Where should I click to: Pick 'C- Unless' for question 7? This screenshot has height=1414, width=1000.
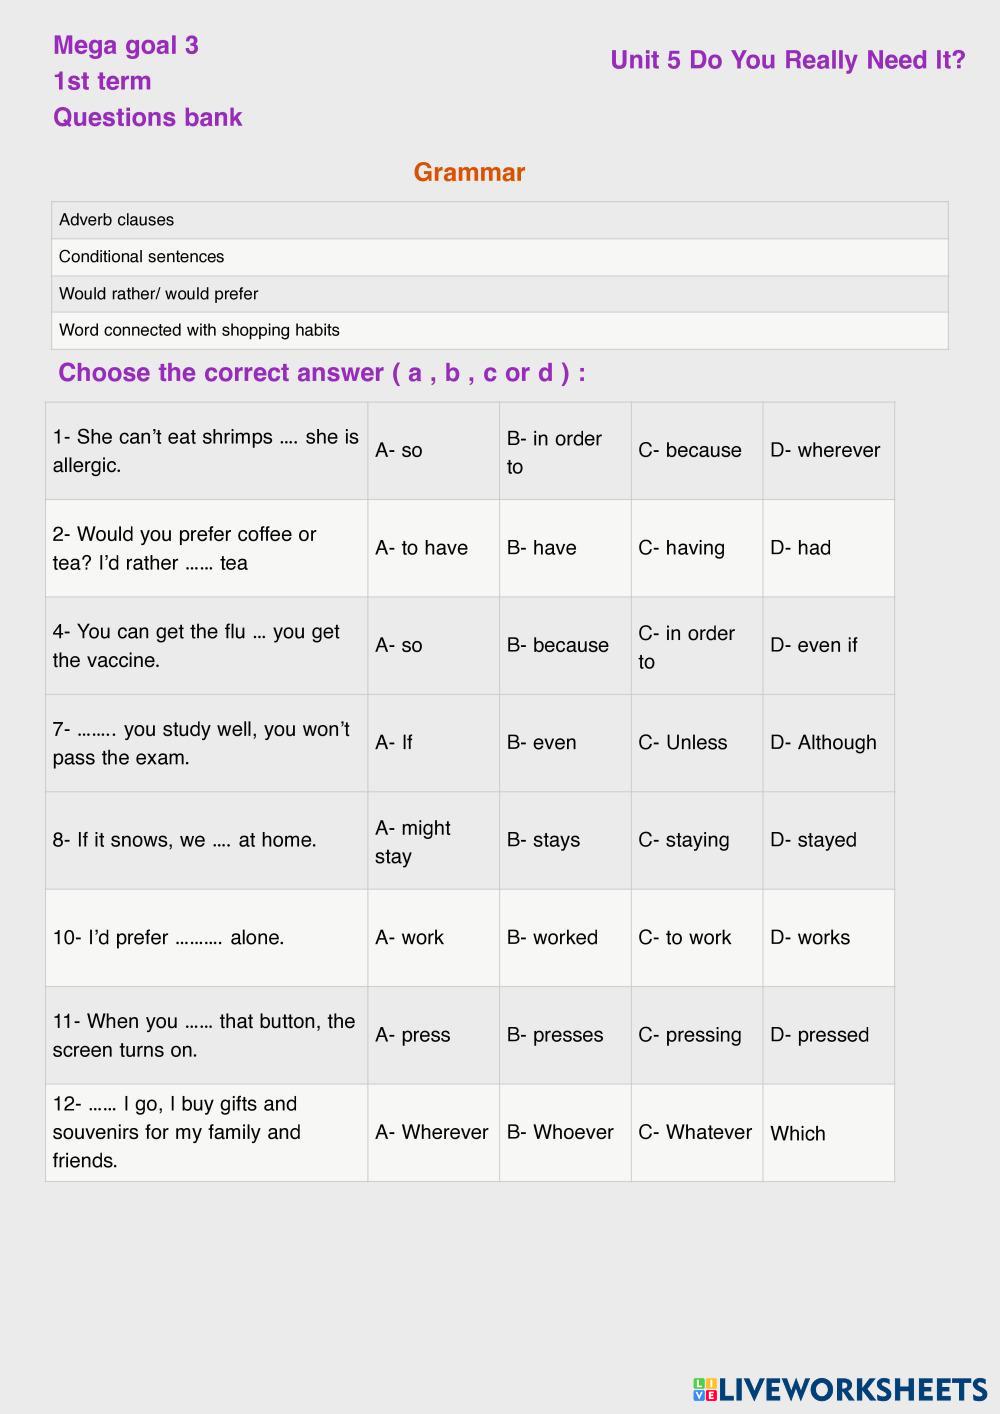pyautogui.click(x=683, y=742)
